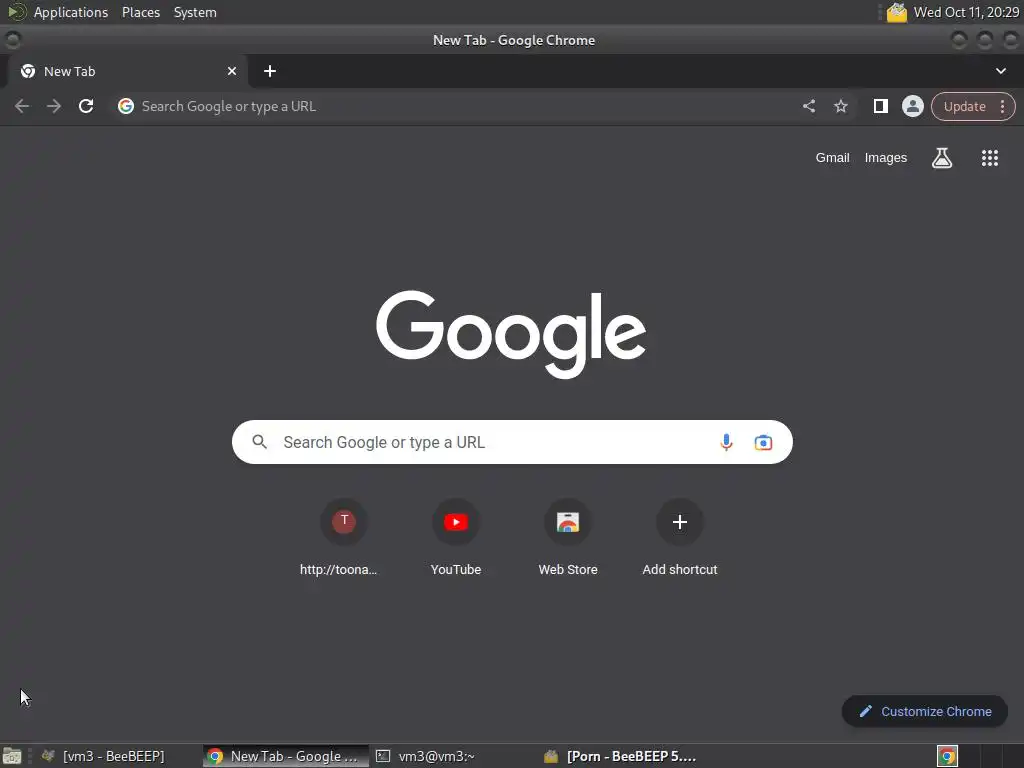Go back with the browser back arrow

(x=22, y=106)
